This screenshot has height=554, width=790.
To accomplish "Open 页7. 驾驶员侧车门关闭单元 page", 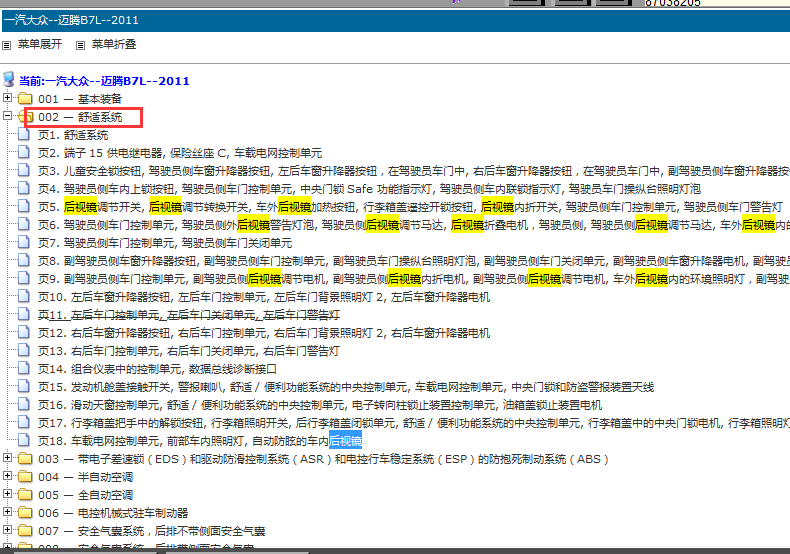I will click(165, 243).
